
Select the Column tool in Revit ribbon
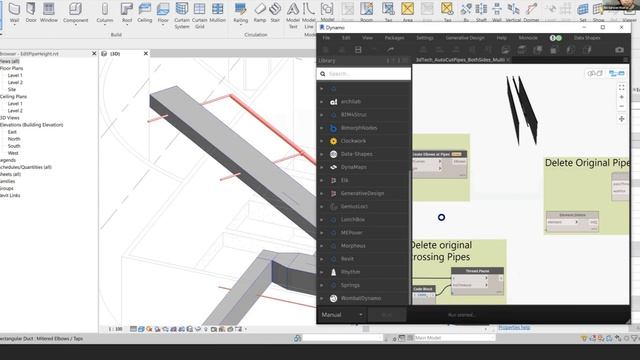click(x=105, y=12)
